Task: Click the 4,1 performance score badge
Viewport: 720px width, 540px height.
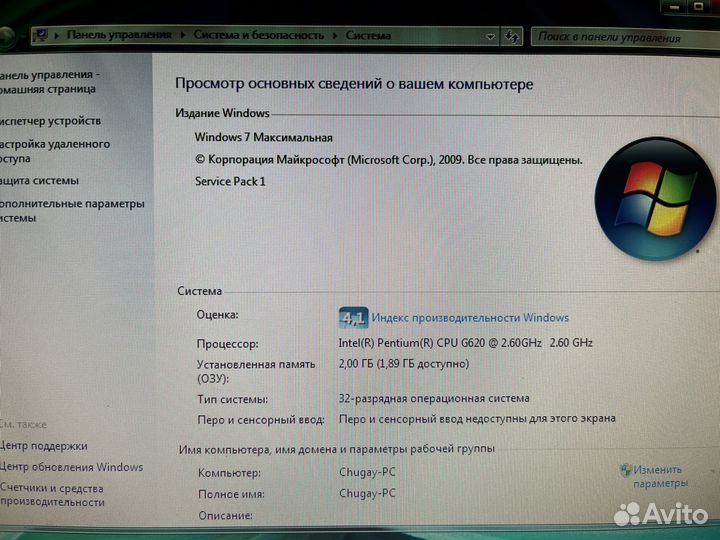Action: pyautogui.click(x=354, y=318)
